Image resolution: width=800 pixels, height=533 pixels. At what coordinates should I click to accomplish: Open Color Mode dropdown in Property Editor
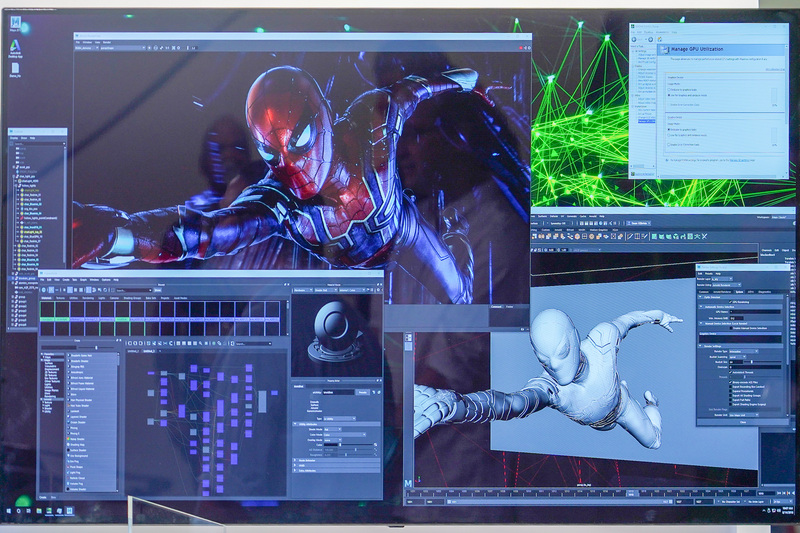345,435
